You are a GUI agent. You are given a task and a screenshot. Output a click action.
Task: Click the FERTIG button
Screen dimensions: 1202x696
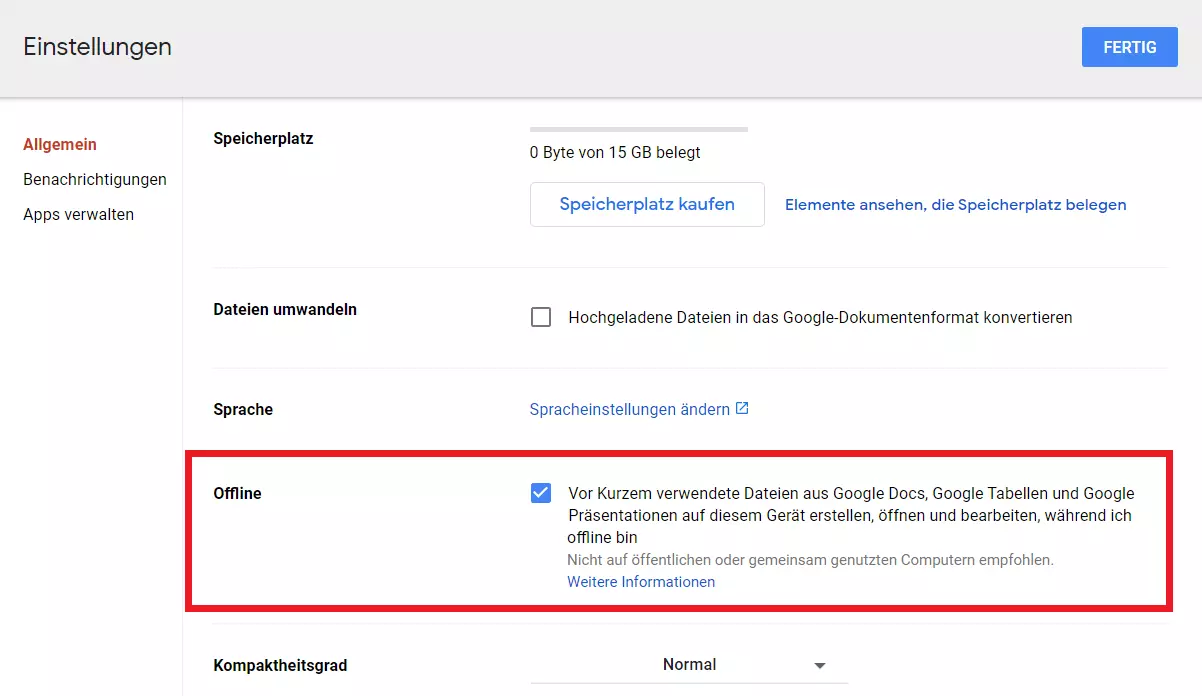pyautogui.click(x=1130, y=47)
